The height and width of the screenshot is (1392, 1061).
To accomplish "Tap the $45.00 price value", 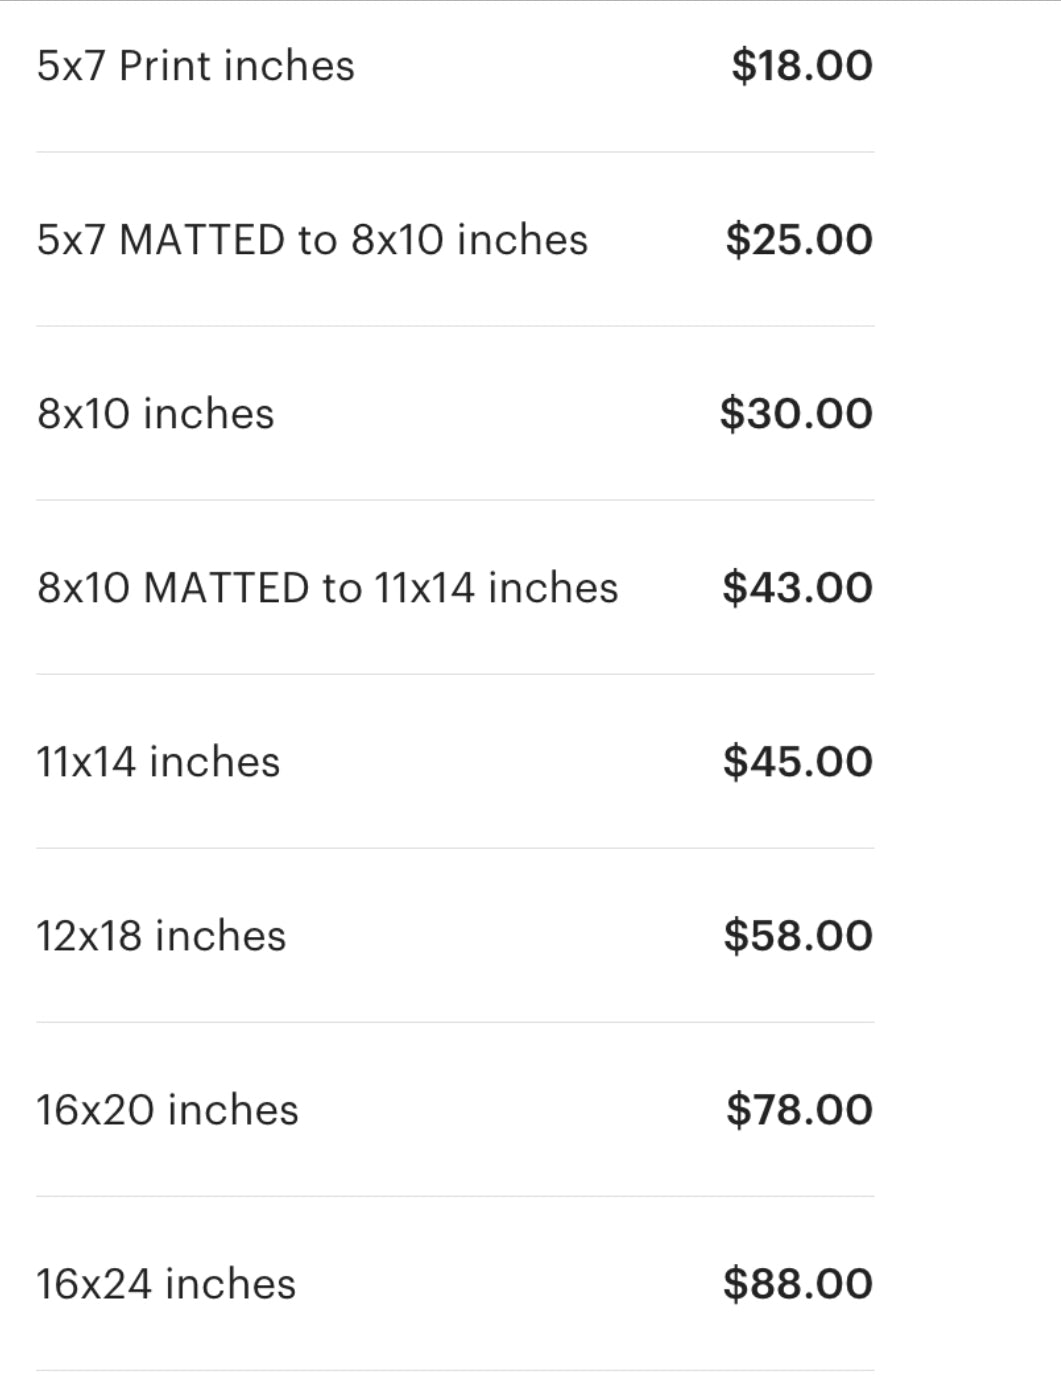I will pyautogui.click(x=798, y=762).
